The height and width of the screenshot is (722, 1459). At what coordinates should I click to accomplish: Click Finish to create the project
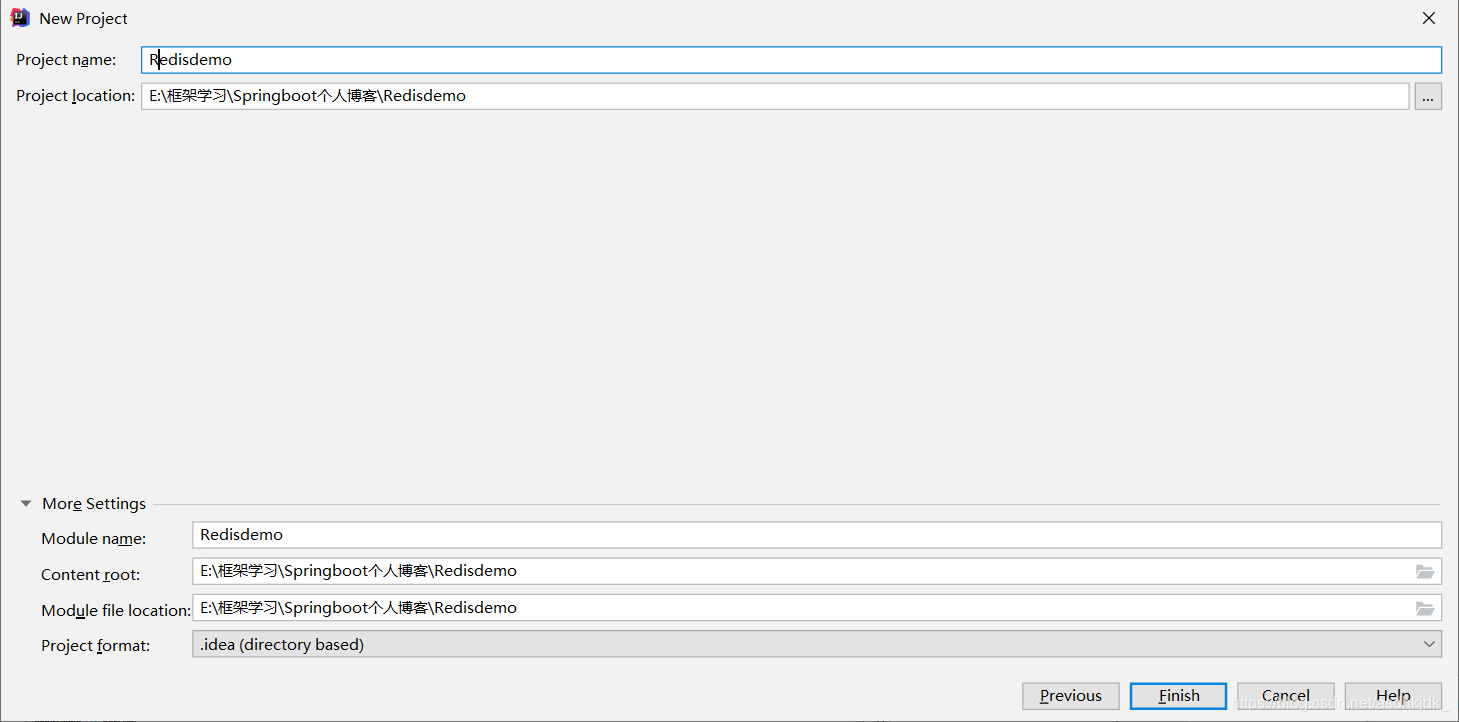[1178, 696]
